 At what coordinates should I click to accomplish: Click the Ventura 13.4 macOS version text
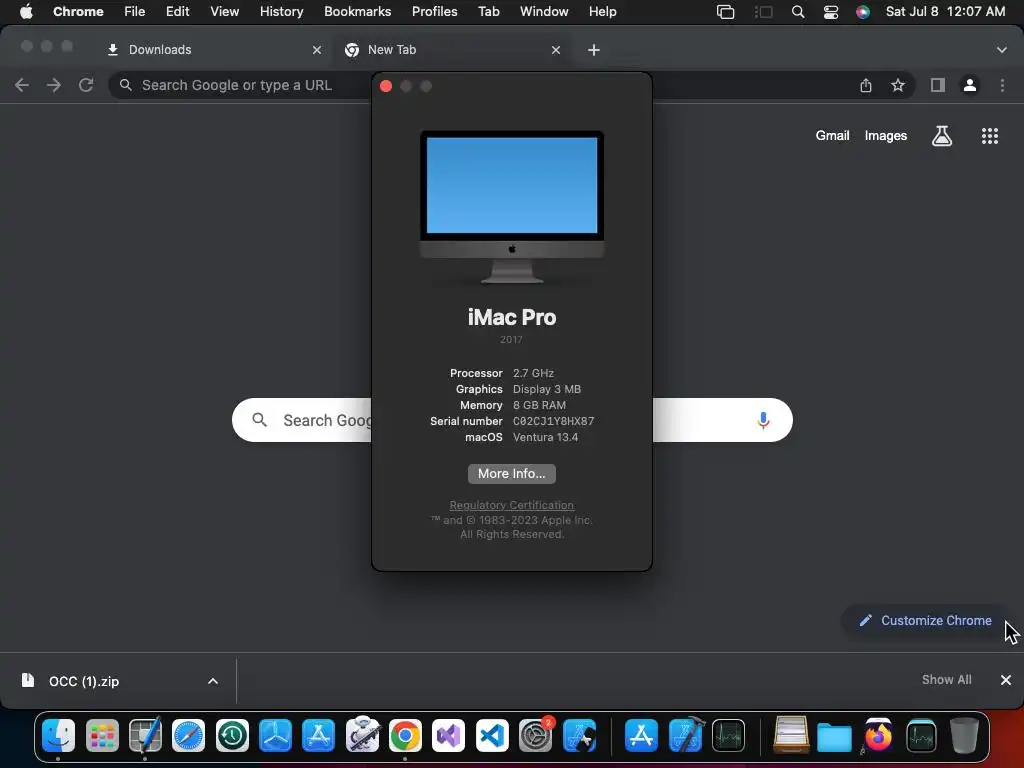pos(545,437)
